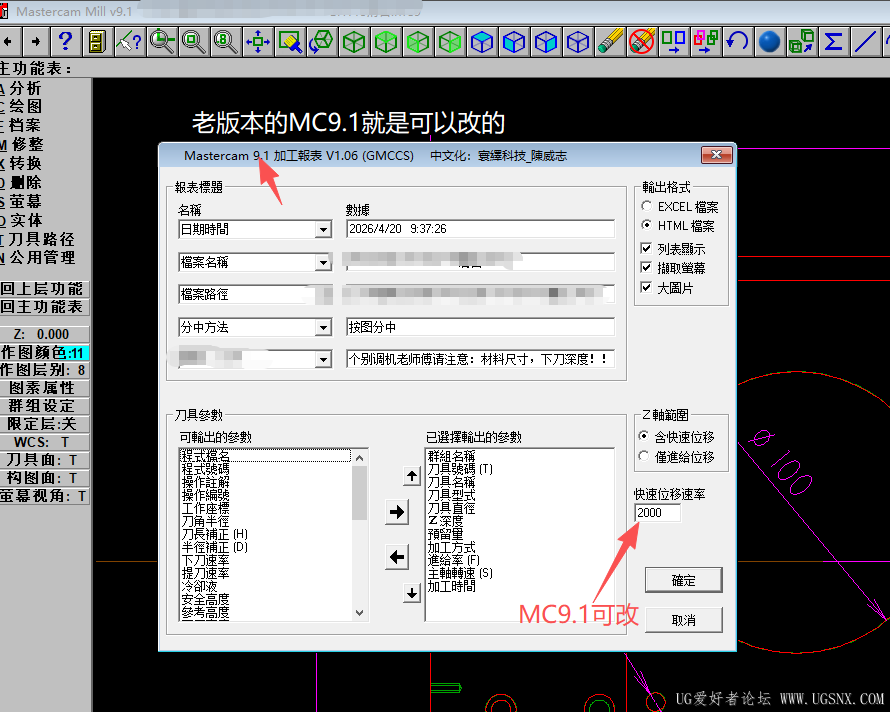Image resolution: width=890 pixels, height=712 pixels.
Task: Click the back arrow toolbar icon
Action: pos(9,41)
